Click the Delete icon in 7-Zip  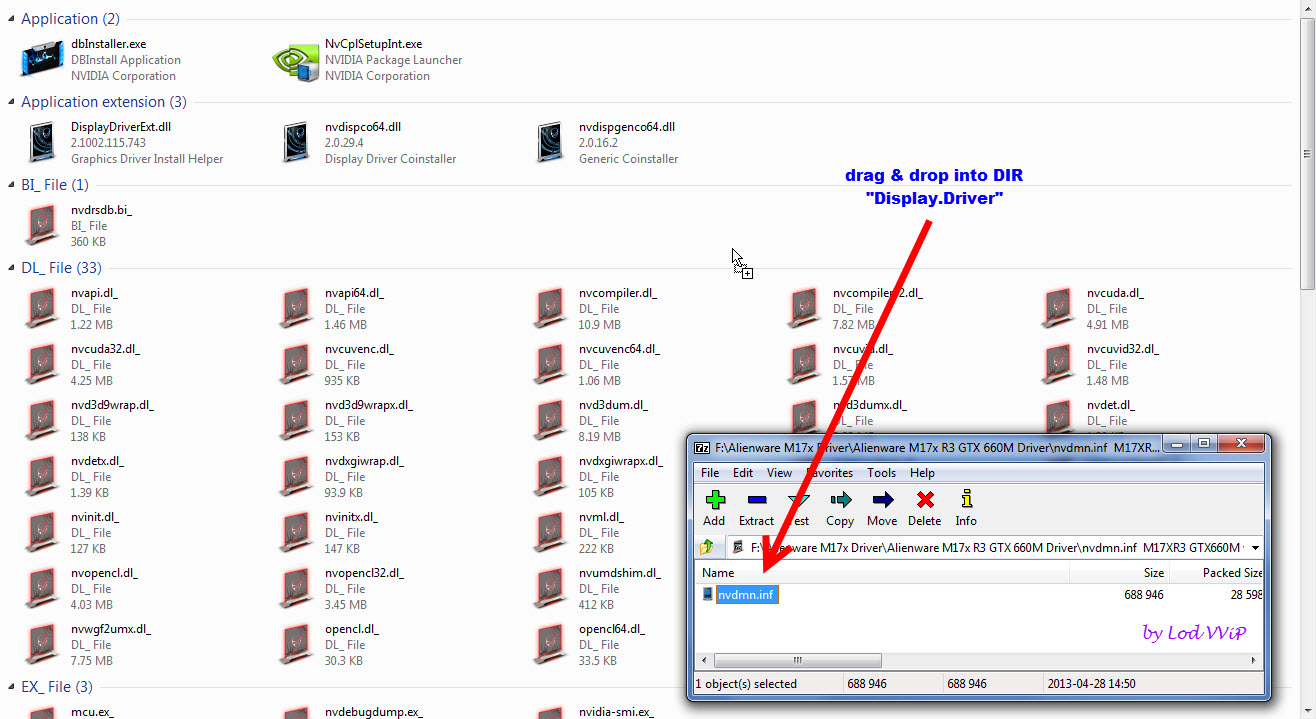[924, 507]
